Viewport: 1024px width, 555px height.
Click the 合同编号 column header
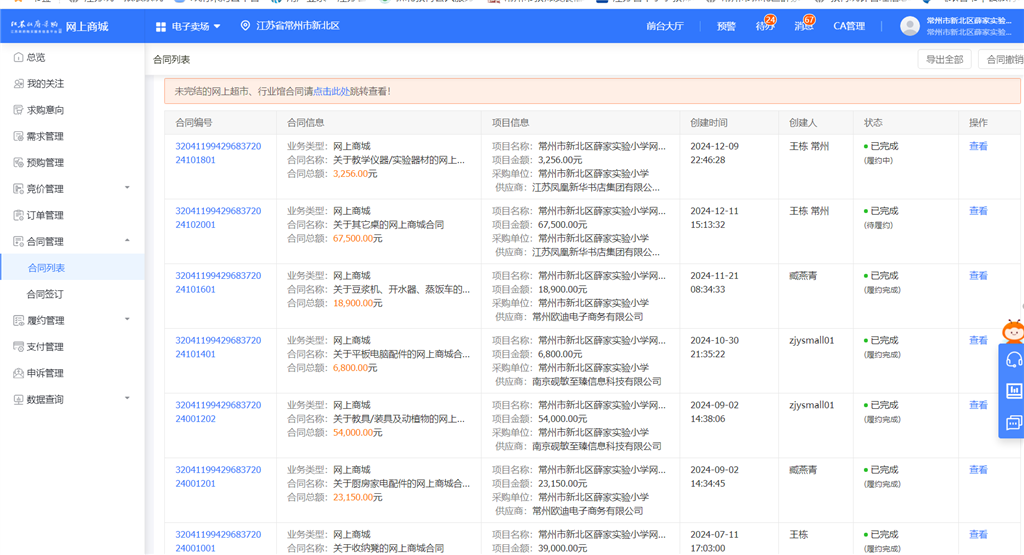[x=194, y=123]
